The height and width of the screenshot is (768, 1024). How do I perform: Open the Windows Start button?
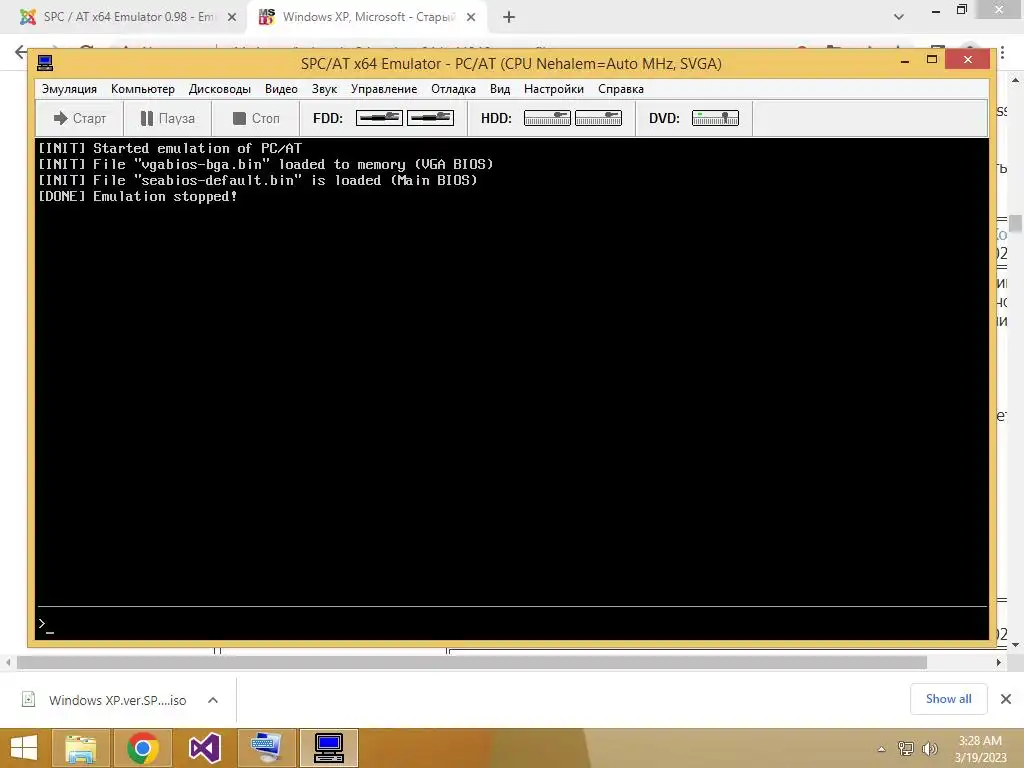click(24, 748)
